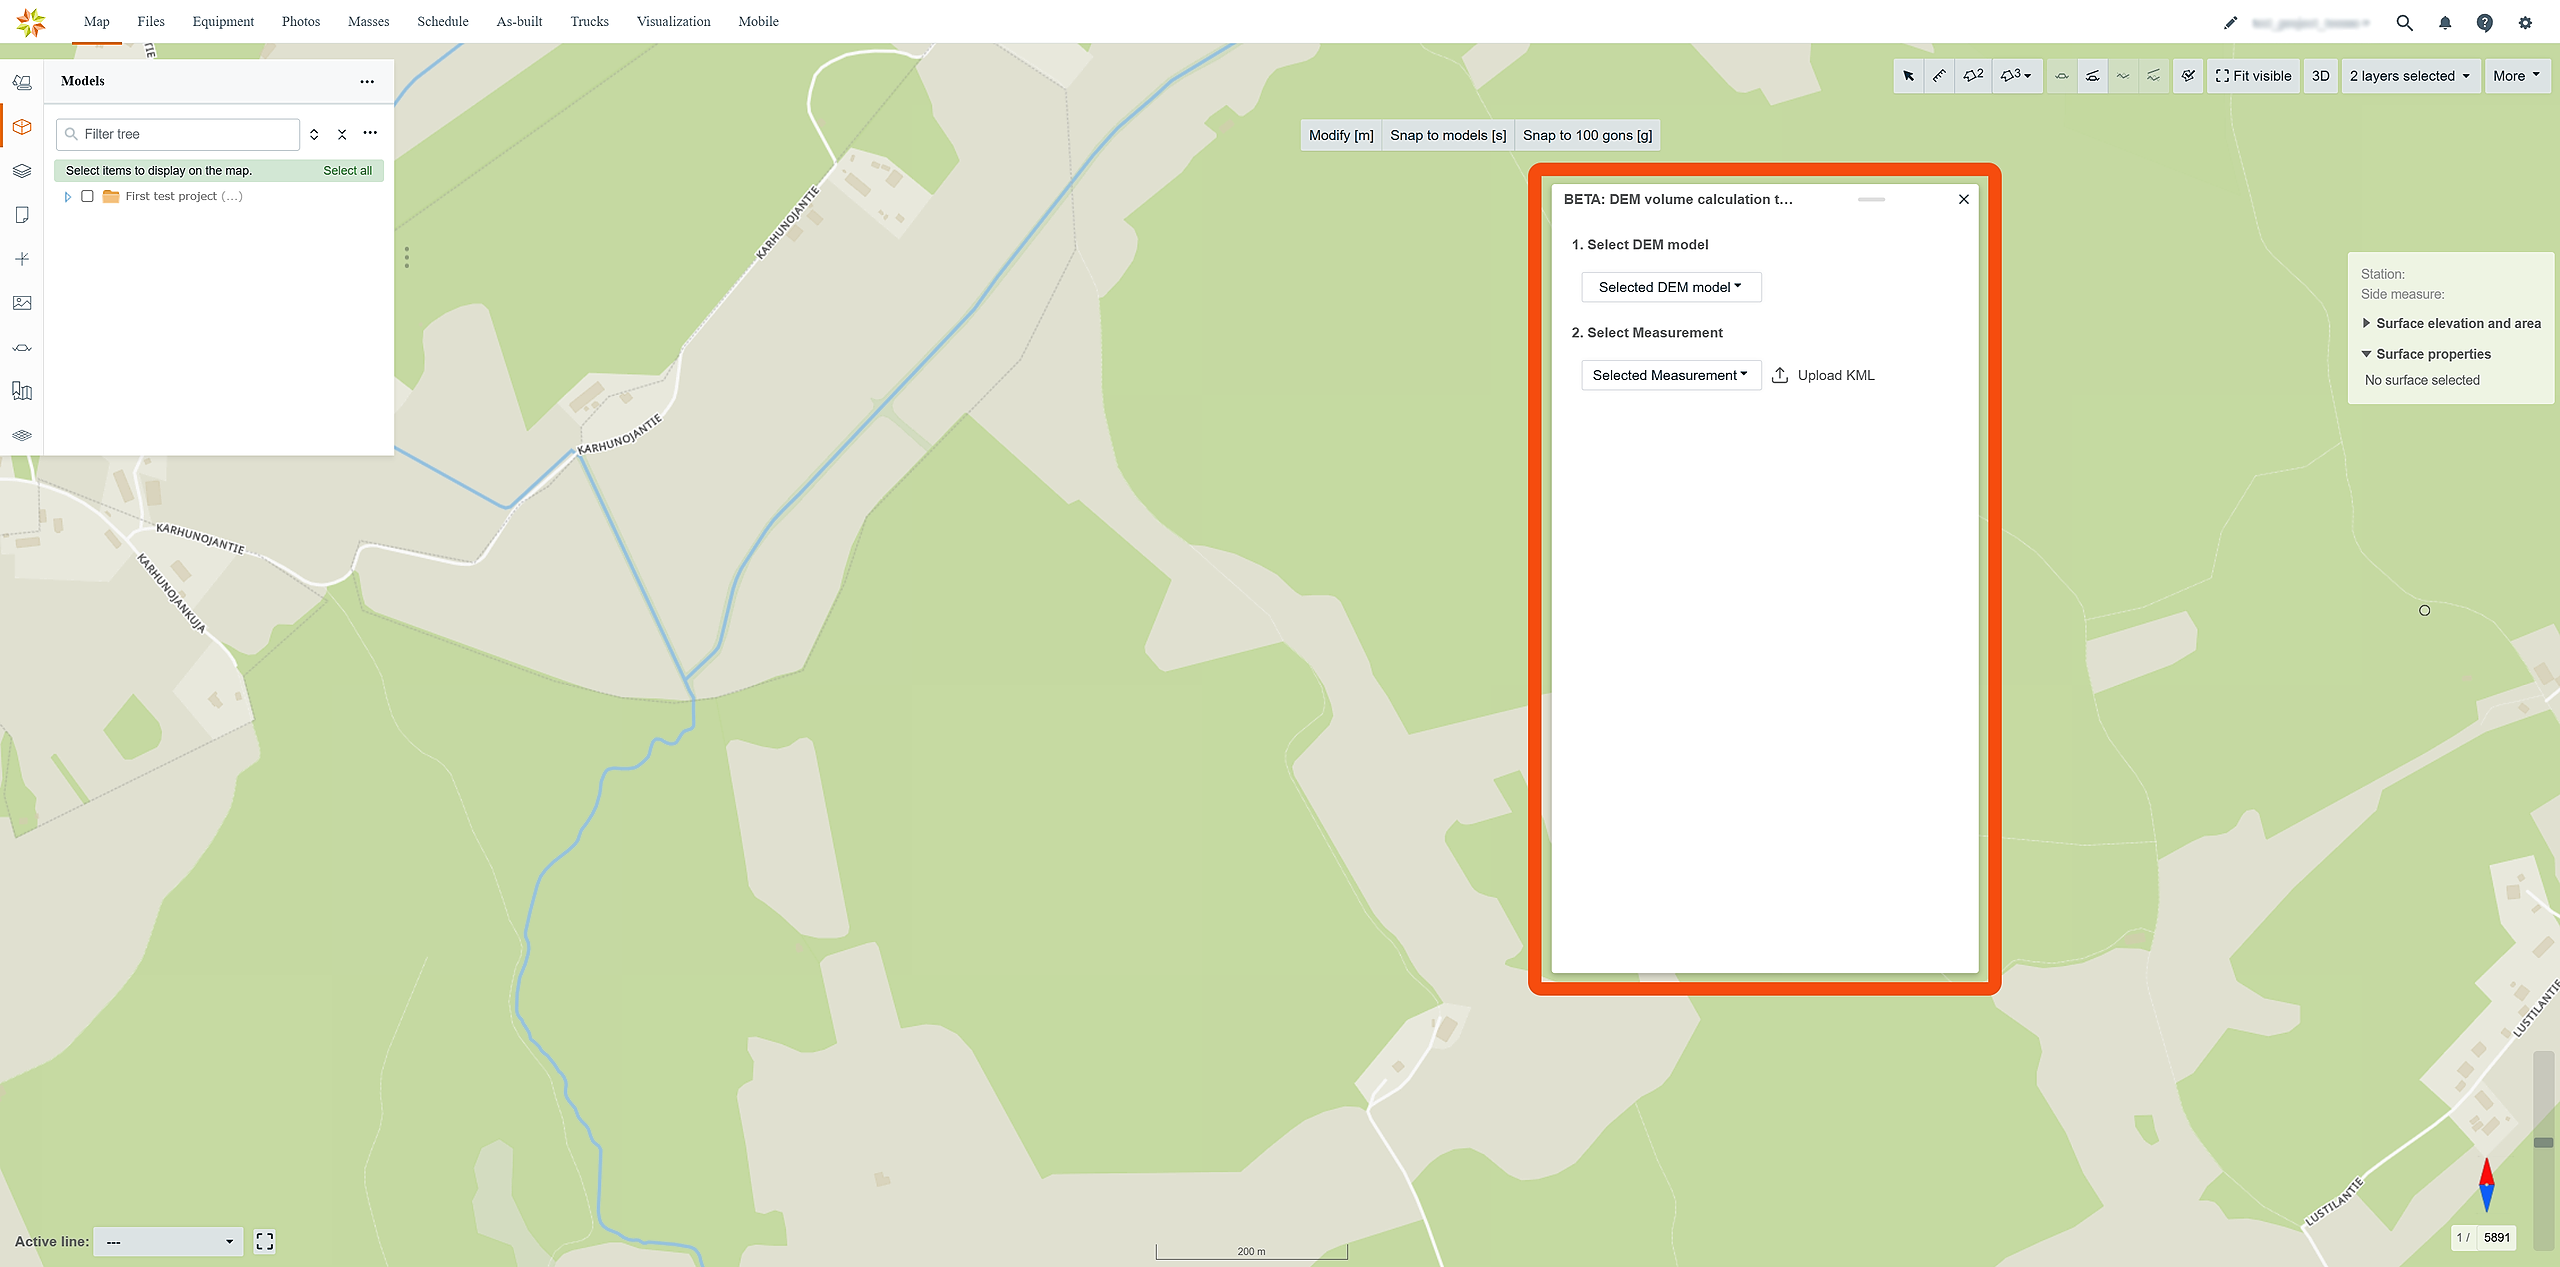Image resolution: width=2560 pixels, height=1267 pixels.
Task: Open the 2 layers selected dropdown
Action: click(x=2410, y=76)
